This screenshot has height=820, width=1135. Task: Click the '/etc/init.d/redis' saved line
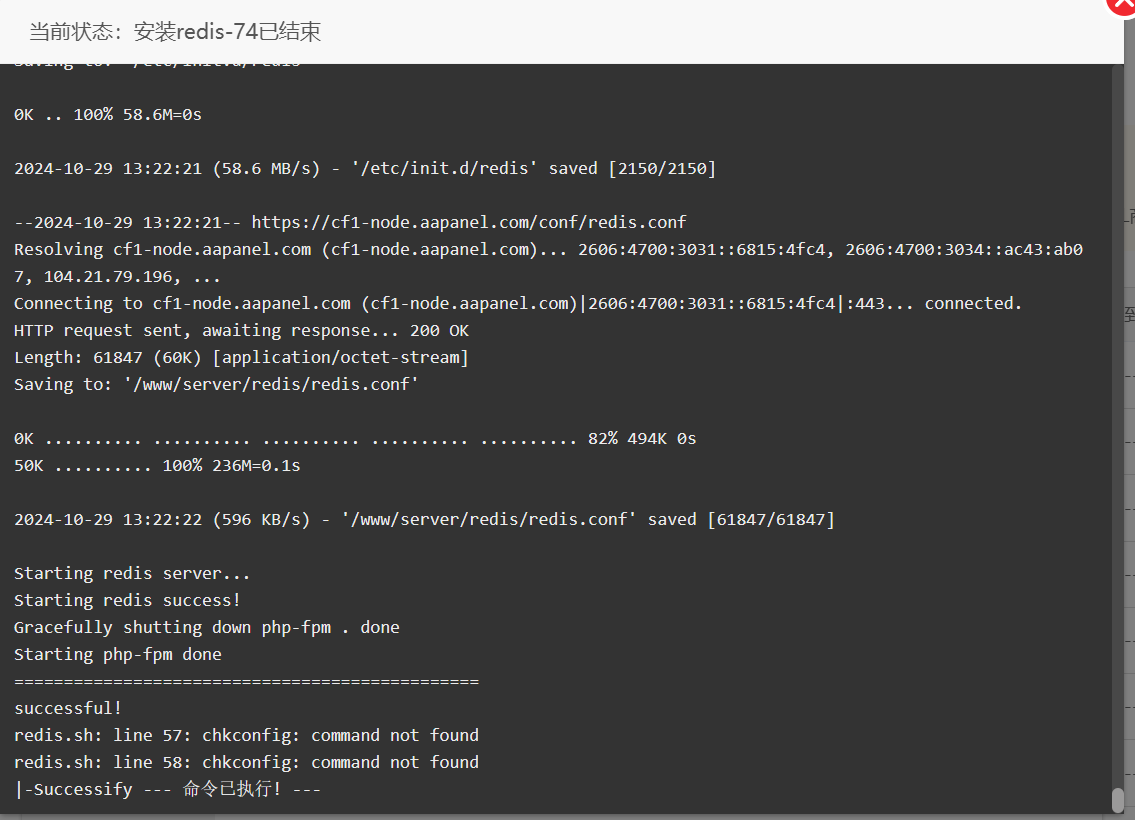click(365, 168)
